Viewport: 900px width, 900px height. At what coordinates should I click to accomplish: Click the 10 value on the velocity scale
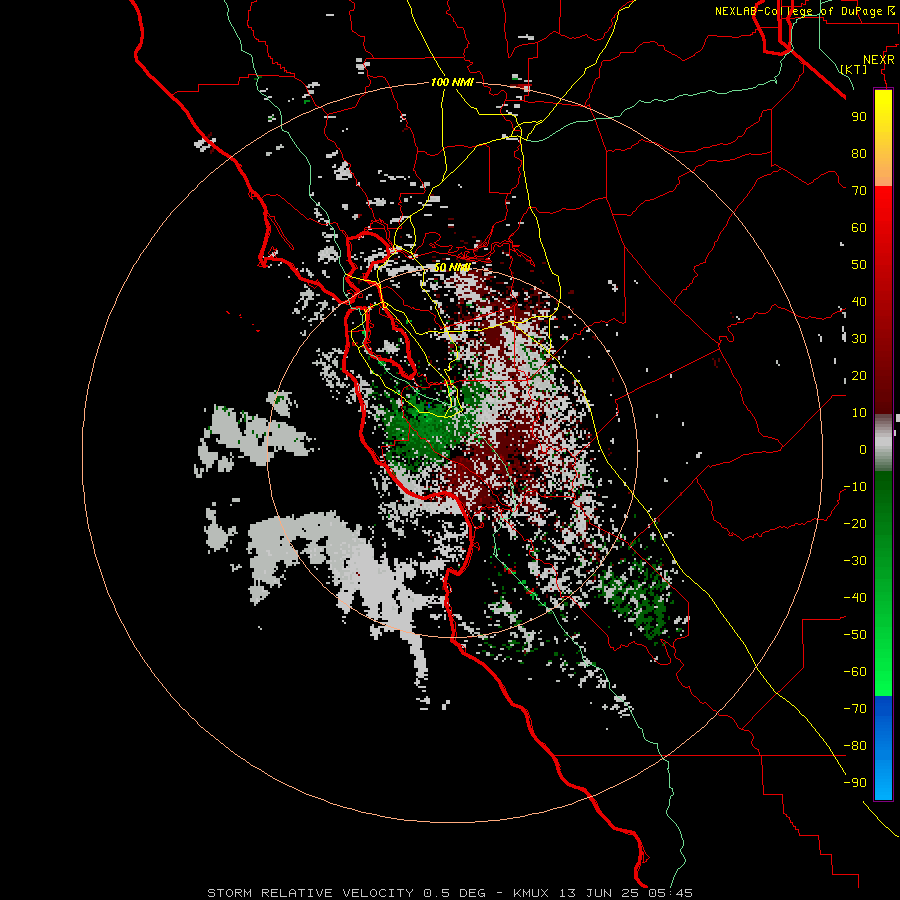(x=859, y=413)
